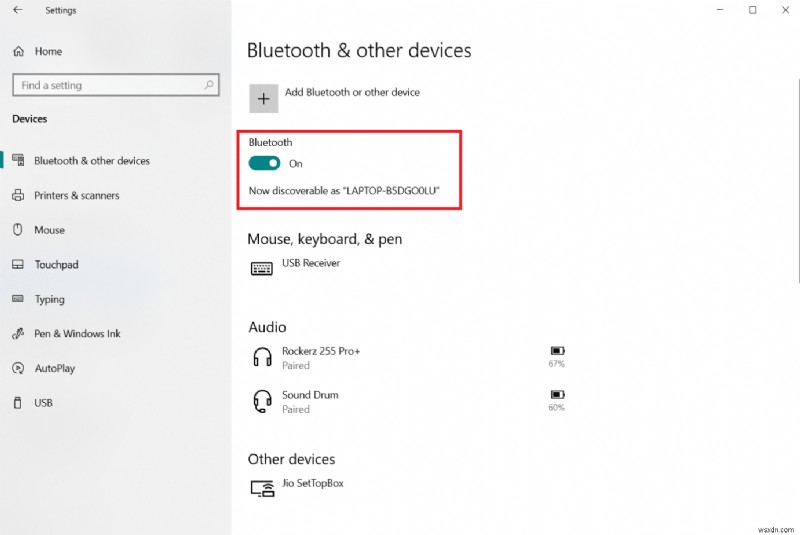
Task: Open Pen & Windows Ink settings
Action: point(77,334)
